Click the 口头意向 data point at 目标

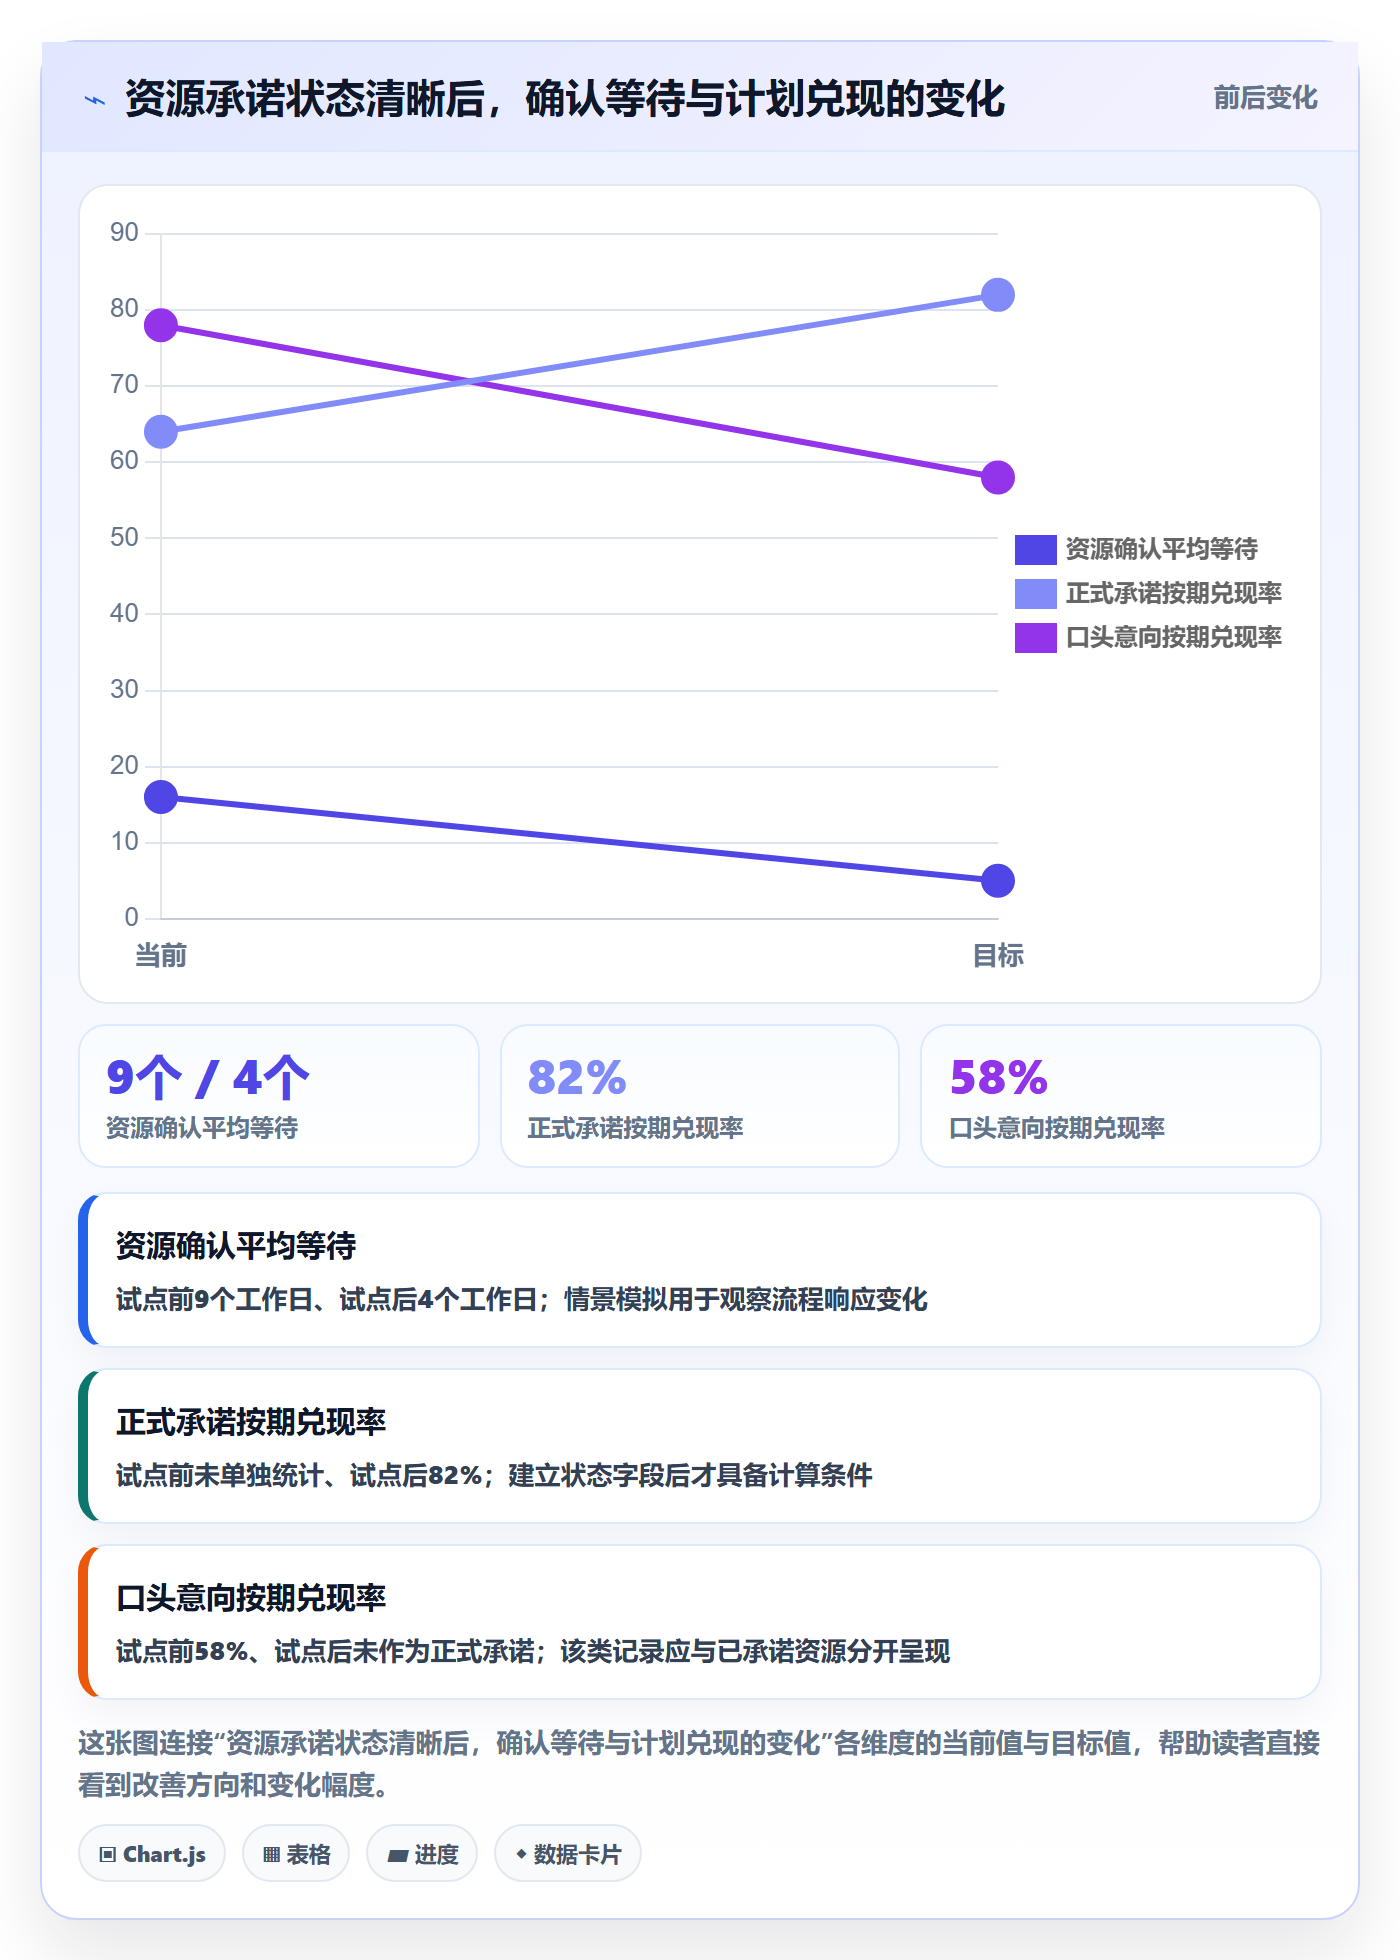998,477
